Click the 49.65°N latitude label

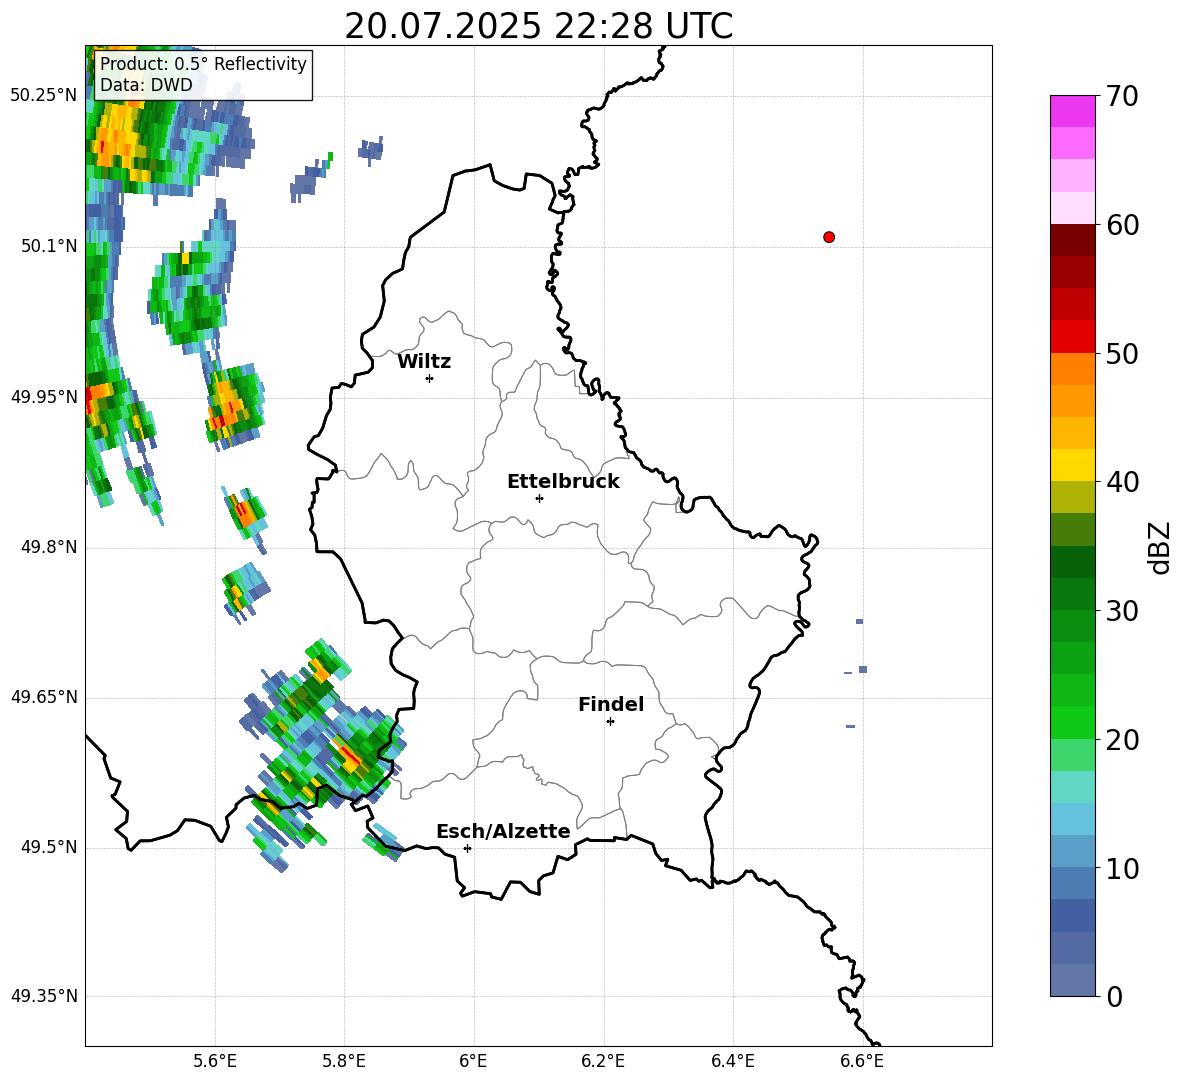tap(44, 696)
